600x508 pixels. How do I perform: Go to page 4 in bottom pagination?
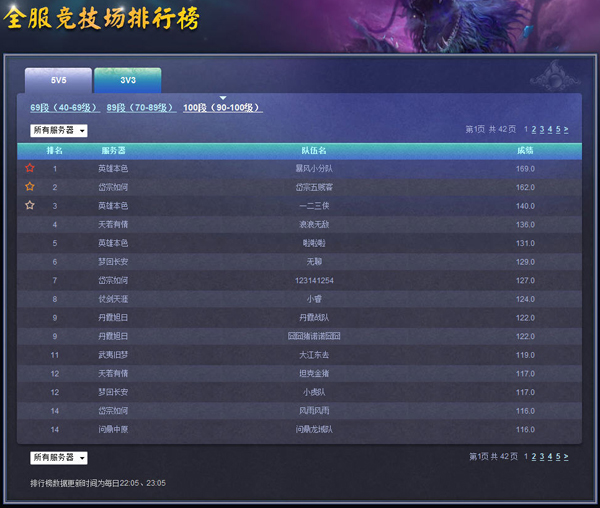(x=550, y=457)
